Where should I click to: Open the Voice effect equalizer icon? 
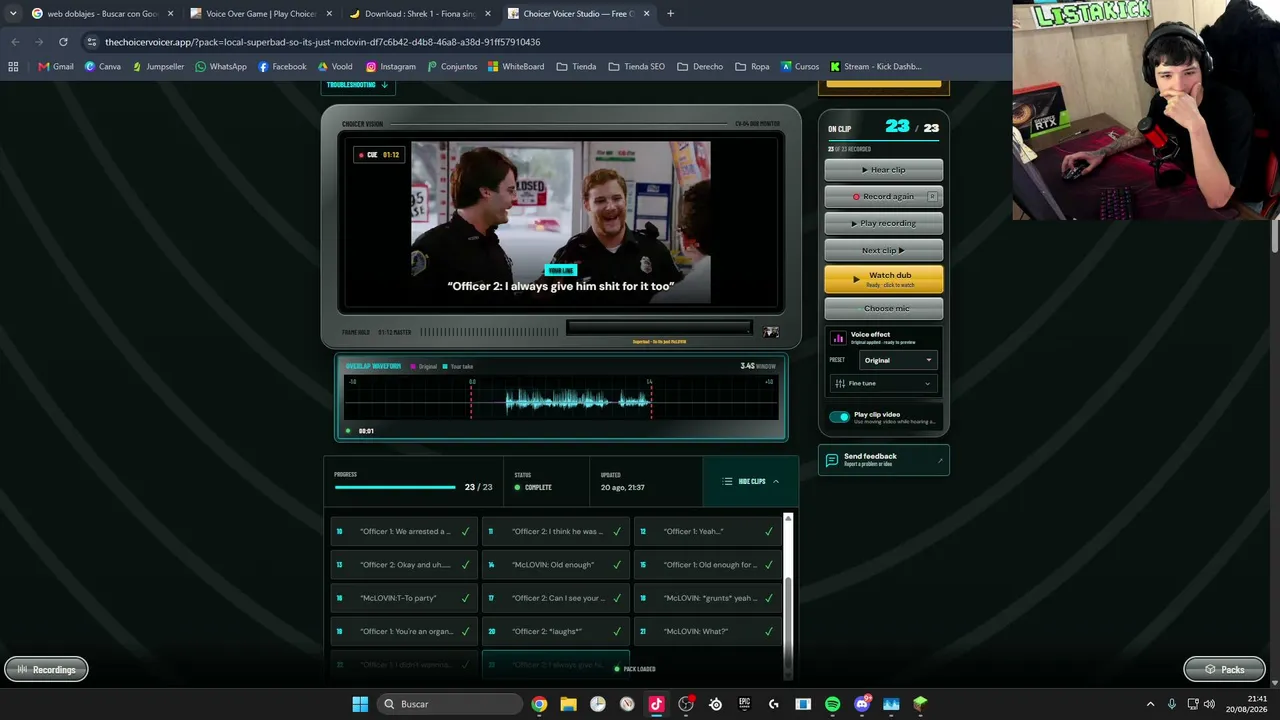pyautogui.click(x=838, y=338)
